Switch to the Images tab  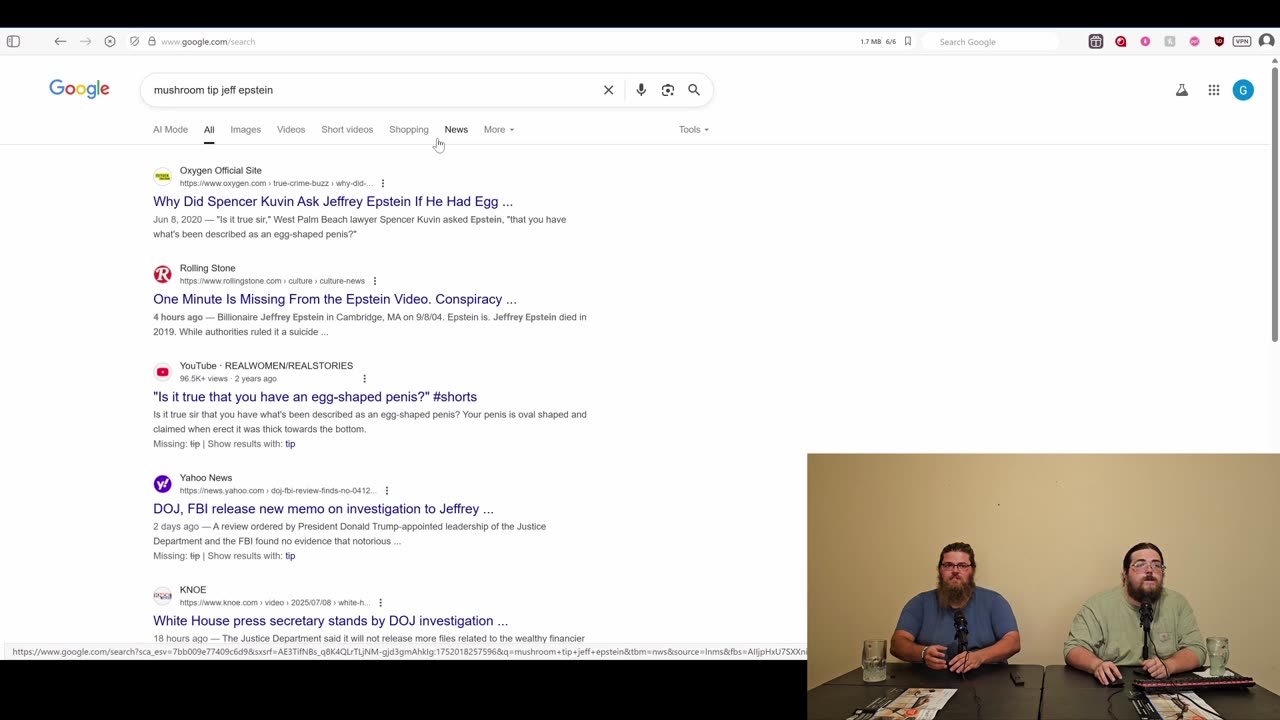pyautogui.click(x=245, y=129)
